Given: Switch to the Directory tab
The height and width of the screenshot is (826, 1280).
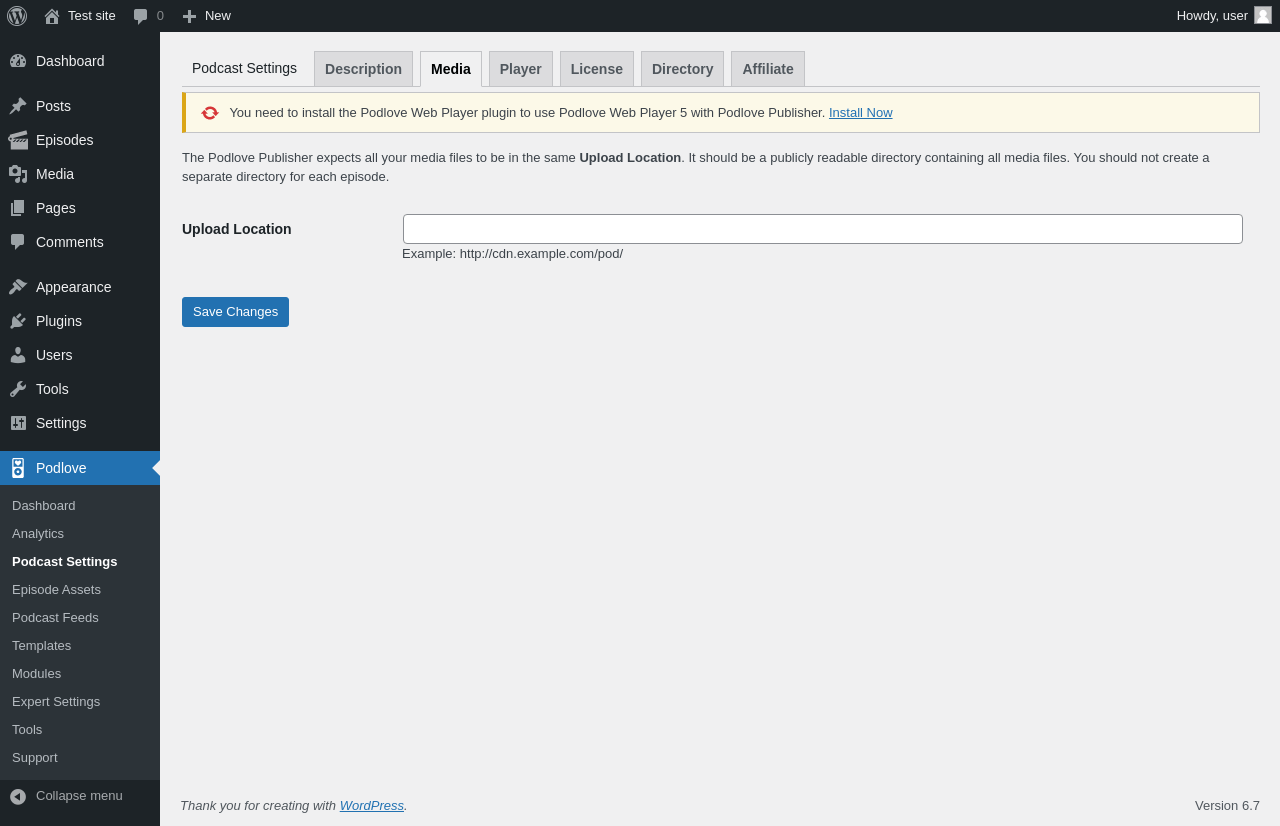Looking at the screenshot, I should (x=683, y=69).
